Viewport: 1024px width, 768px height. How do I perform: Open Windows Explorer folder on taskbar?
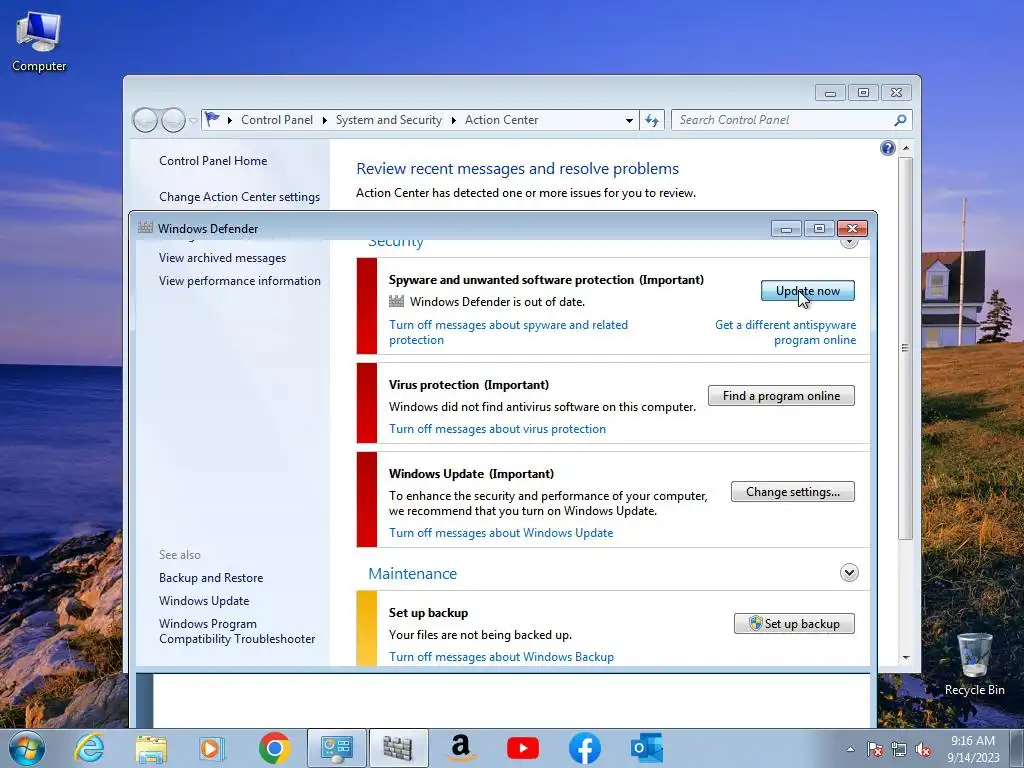151,748
